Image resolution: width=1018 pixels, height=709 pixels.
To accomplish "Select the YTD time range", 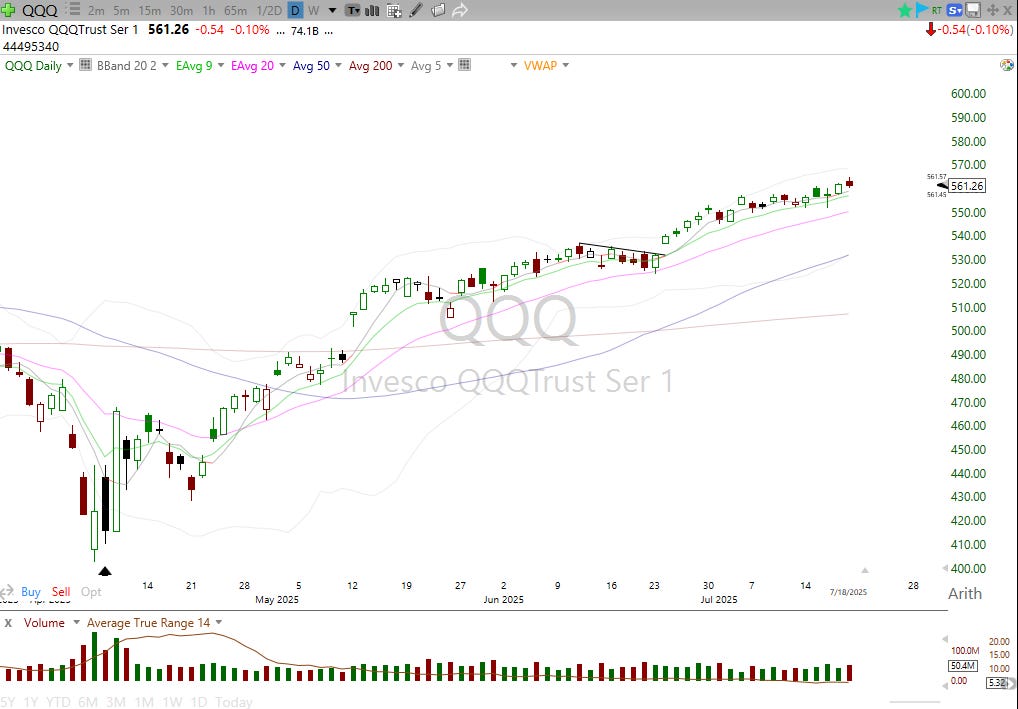I will [x=58, y=702].
